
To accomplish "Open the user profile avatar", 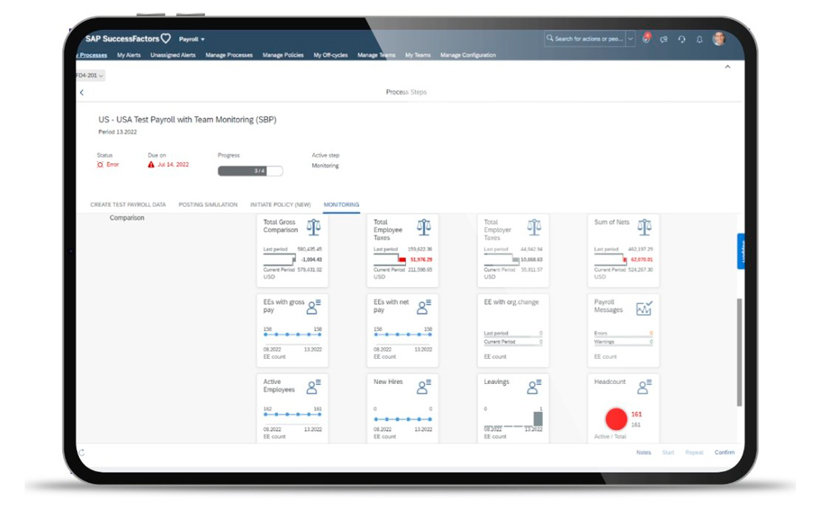I will (719, 39).
